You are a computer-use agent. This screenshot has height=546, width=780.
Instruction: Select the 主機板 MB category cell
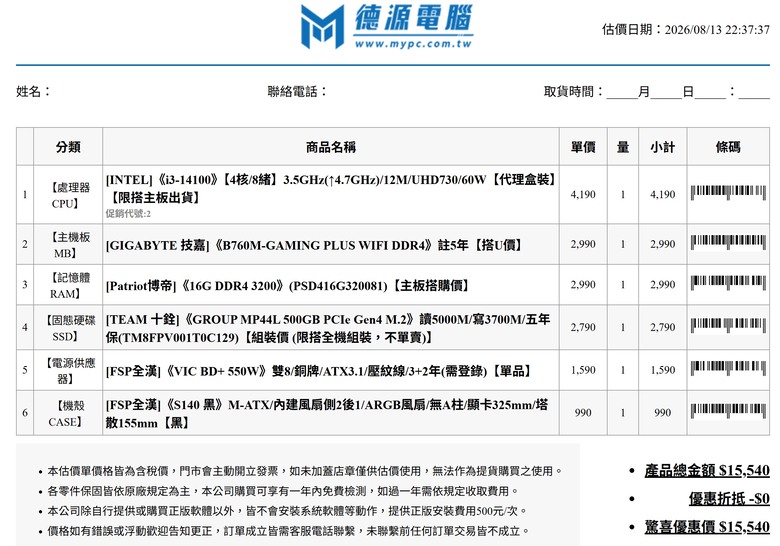point(68,245)
